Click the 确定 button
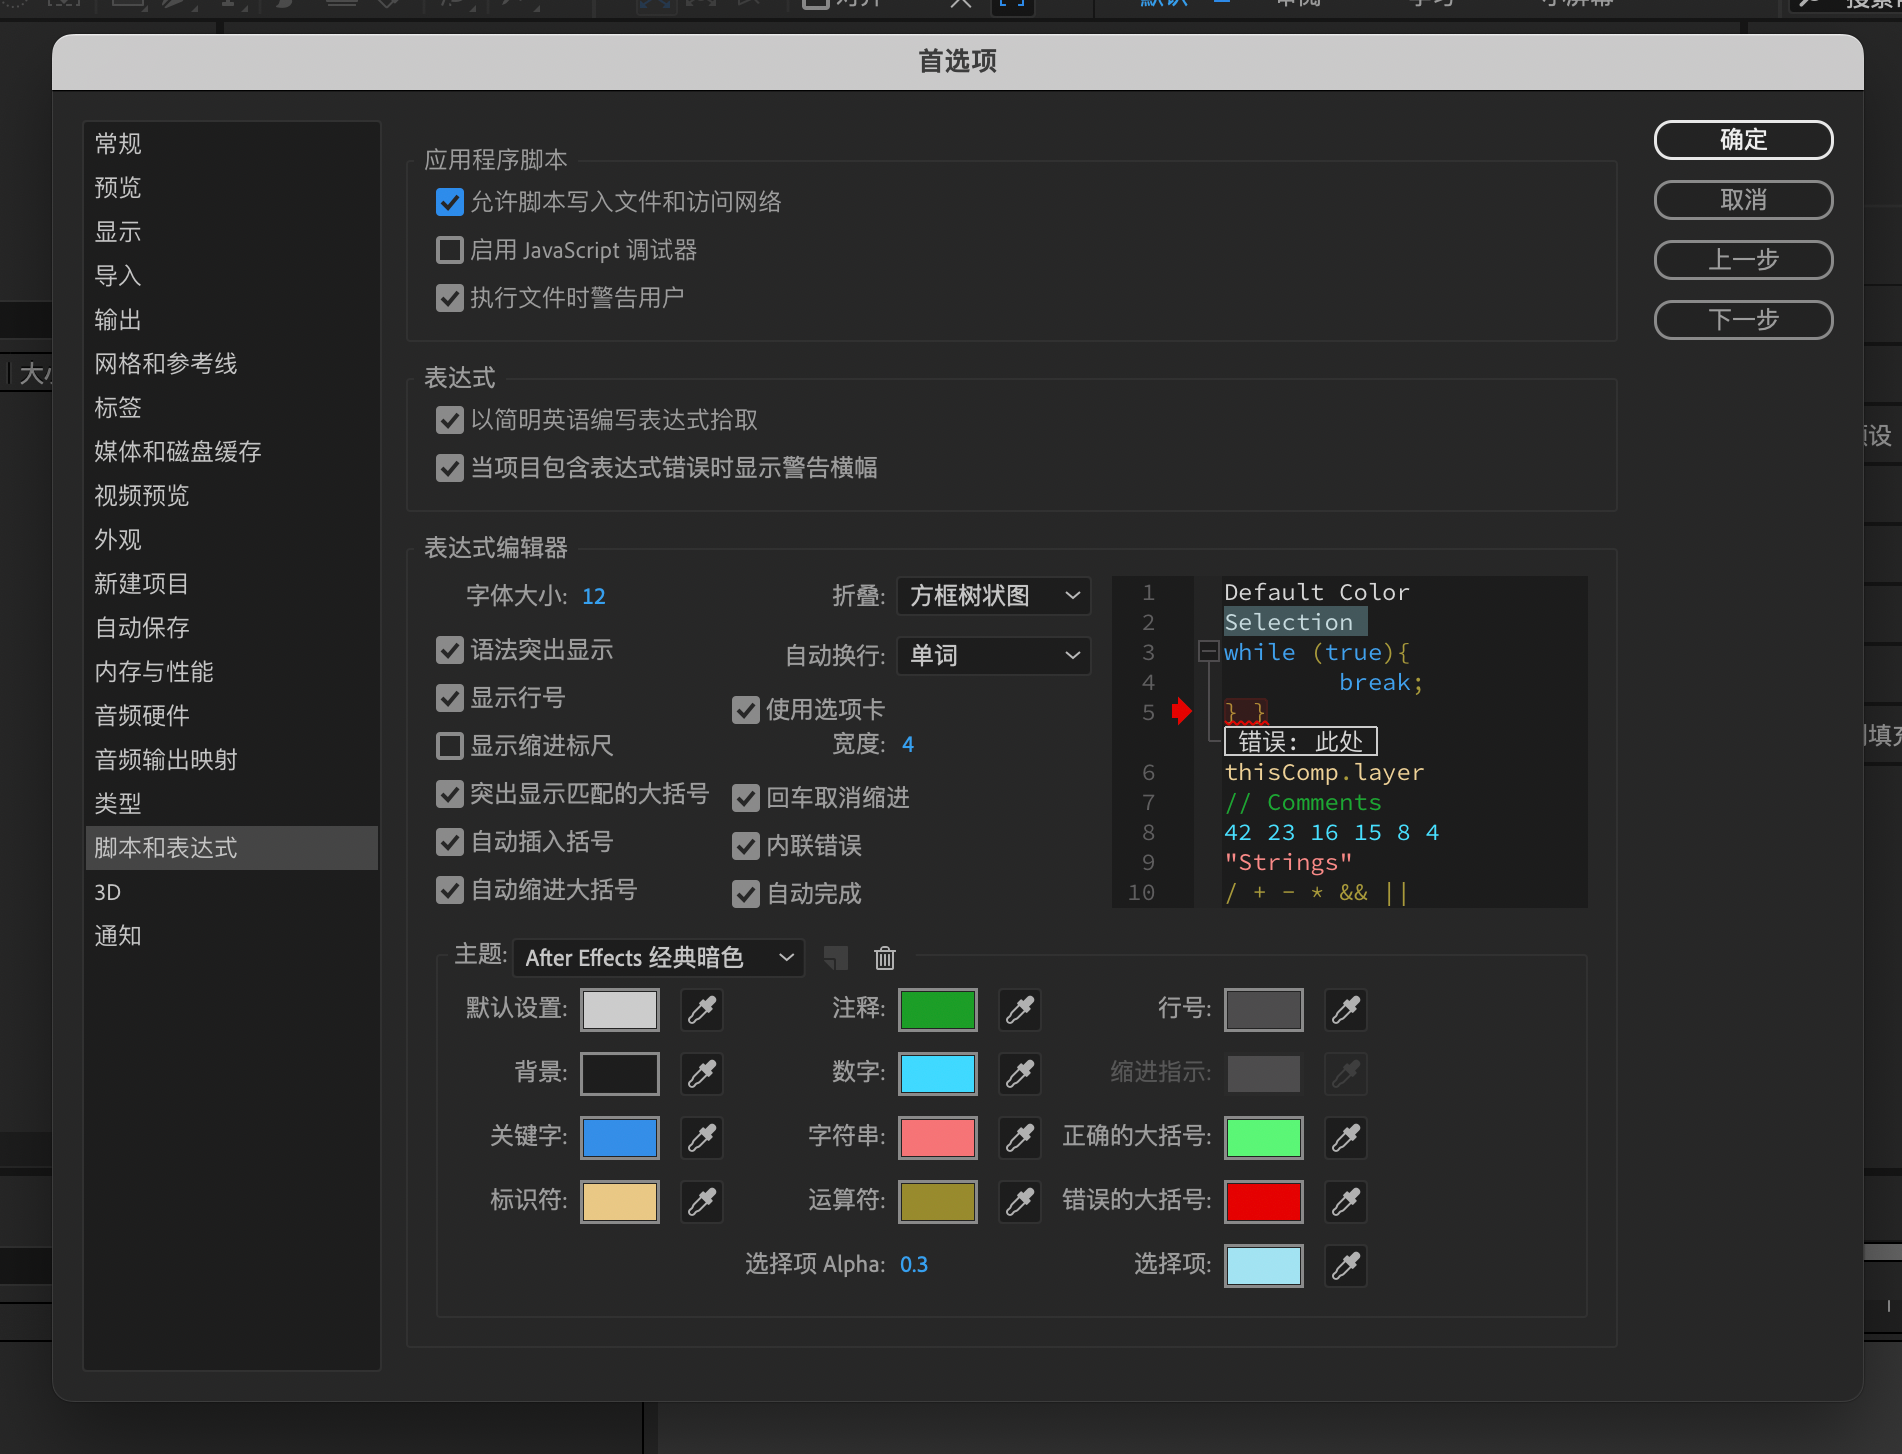Image resolution: width=1902 pixels, height=1454 pixels. click(1743, 140)
